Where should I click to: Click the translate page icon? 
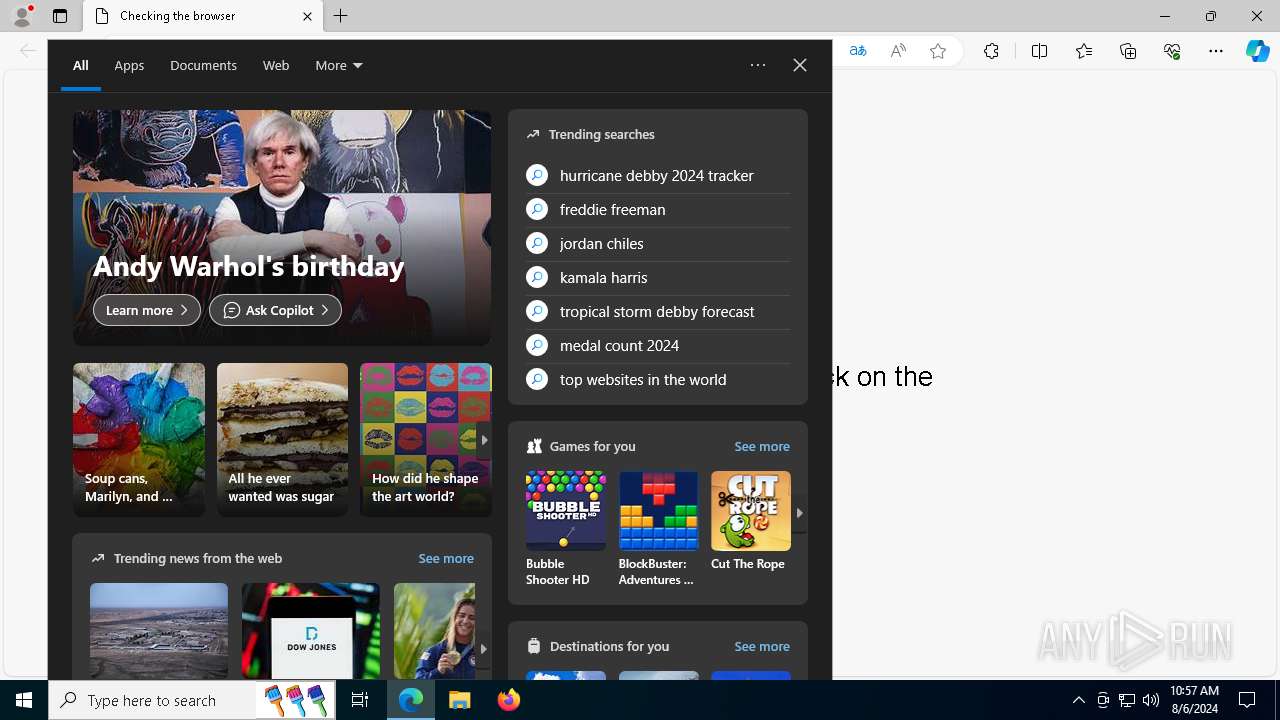coord(857,51)
